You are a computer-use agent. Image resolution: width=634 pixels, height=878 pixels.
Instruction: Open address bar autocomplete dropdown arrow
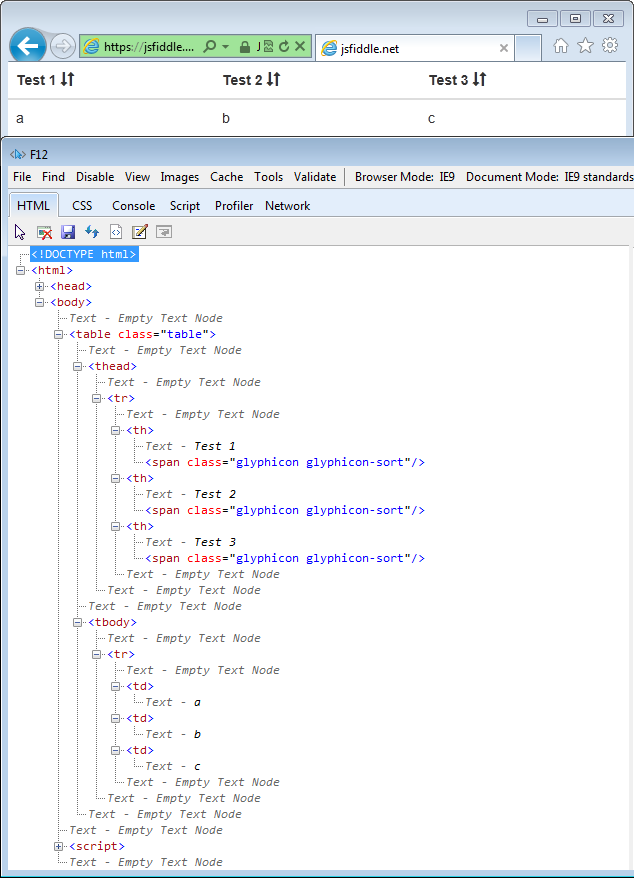click(226, 46)
